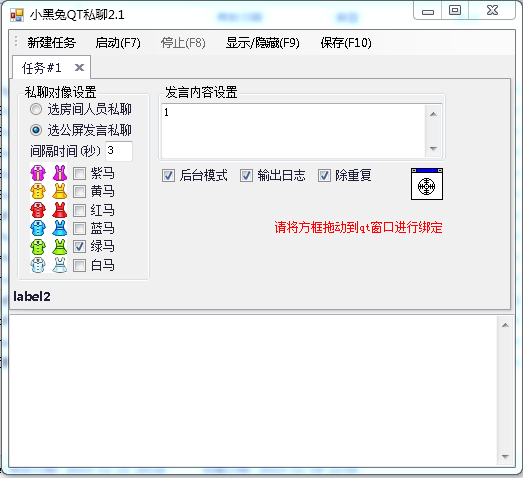Enable the 蓝马 checkbox
This screenshot has height=478, width=523.
(79, 228)
